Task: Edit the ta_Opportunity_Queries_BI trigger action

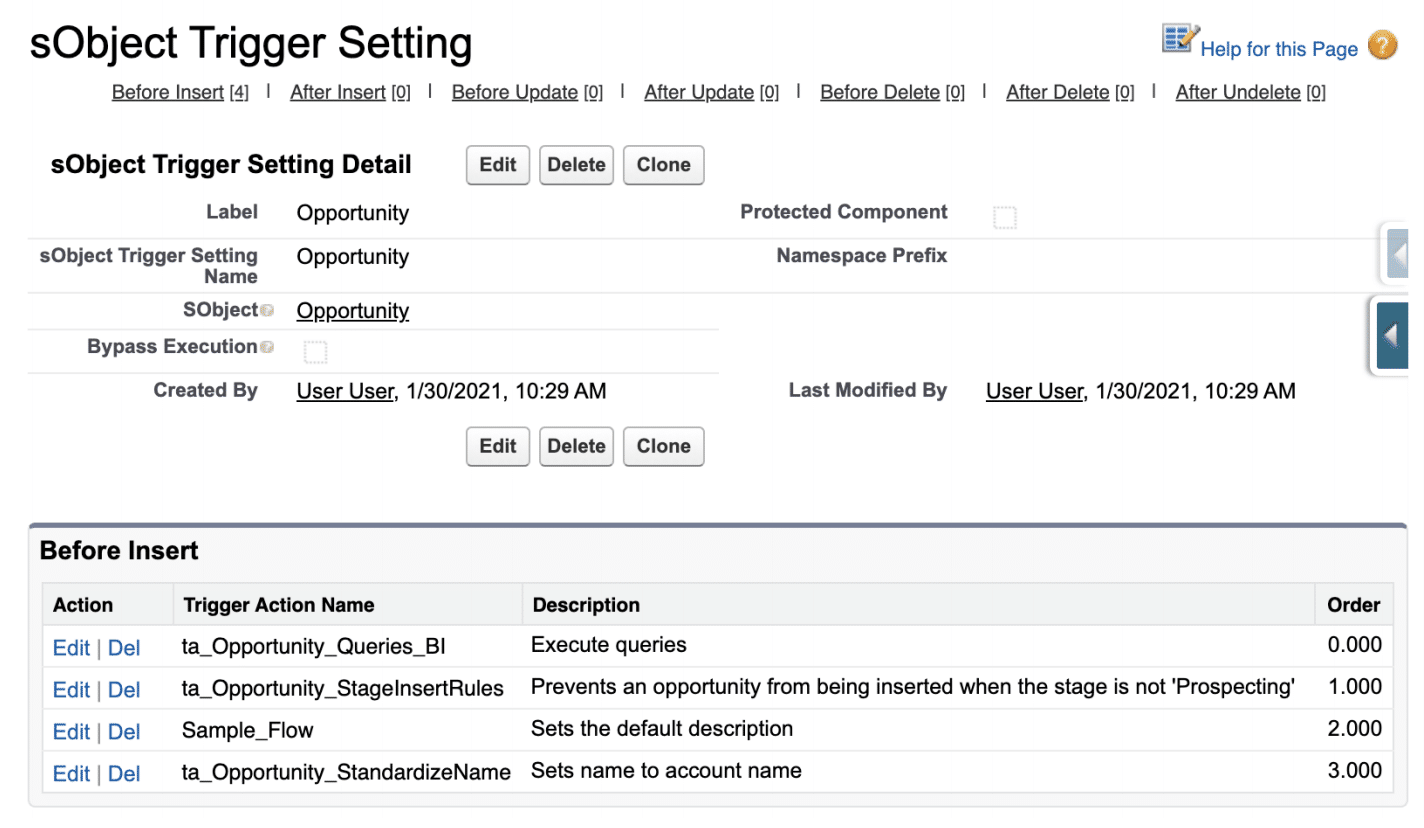Action: click(71, 647)
